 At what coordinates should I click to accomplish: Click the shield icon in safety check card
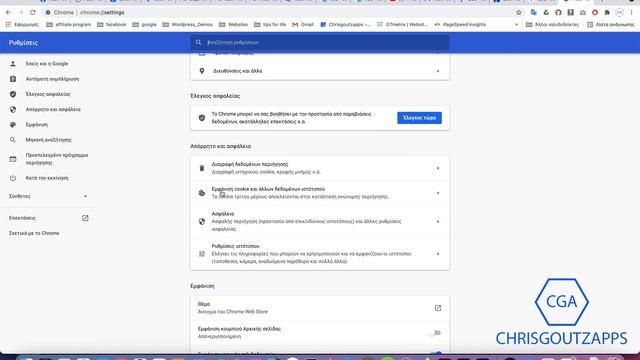(202, 118)
